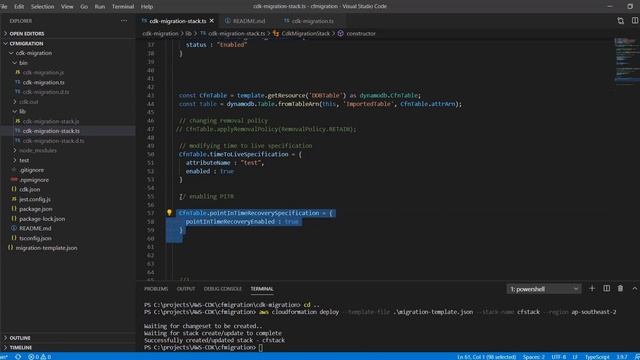The height and width of the screenshot is (360, 640).
Task: Open tsconfig.json file
Action: coord(36,238)
